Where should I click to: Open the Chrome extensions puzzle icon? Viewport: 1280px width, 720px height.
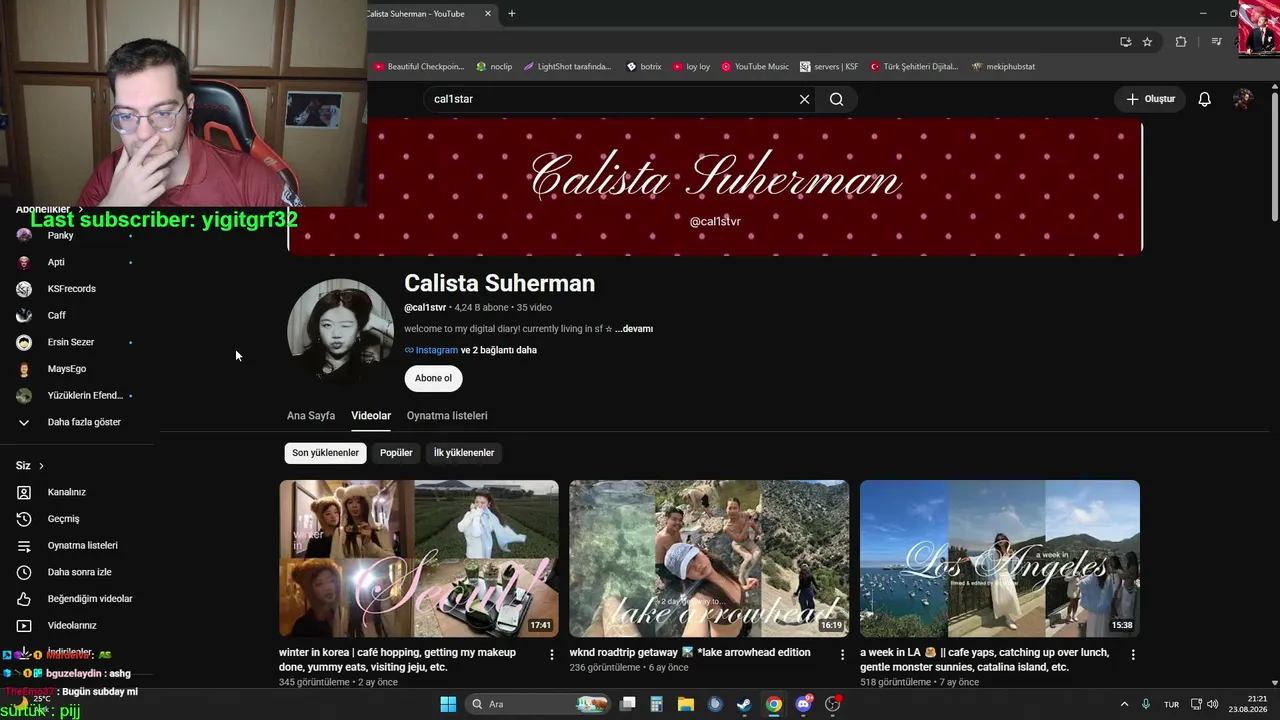tap(1181, 42)
